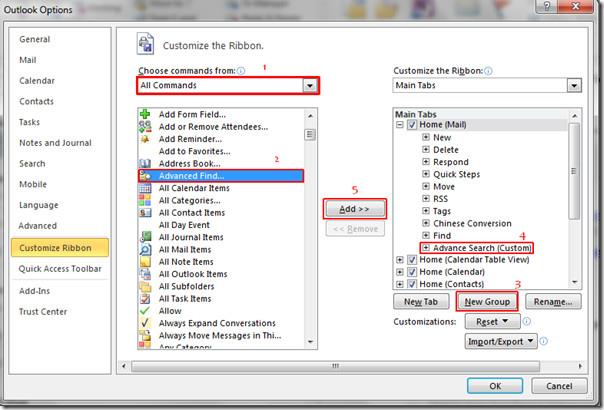Click the Always Expand Conversations check icon
Image resolution: width=604 pixels, height=410 pixels.
pyautogui.click(x=145, y=323)
